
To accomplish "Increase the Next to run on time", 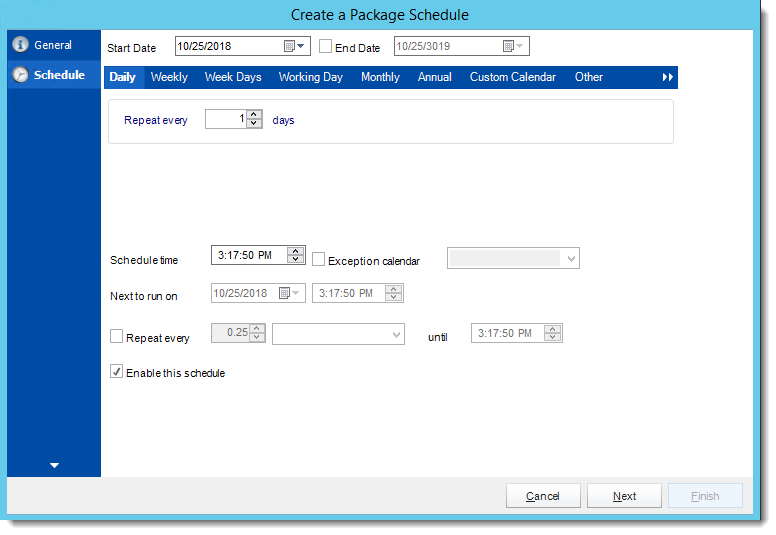I will (x=393, y=289).
